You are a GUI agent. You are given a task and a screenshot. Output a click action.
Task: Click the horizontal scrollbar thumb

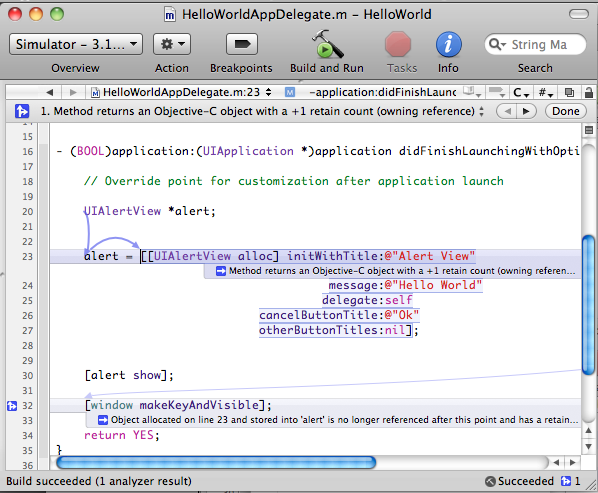tap(216, 462)
